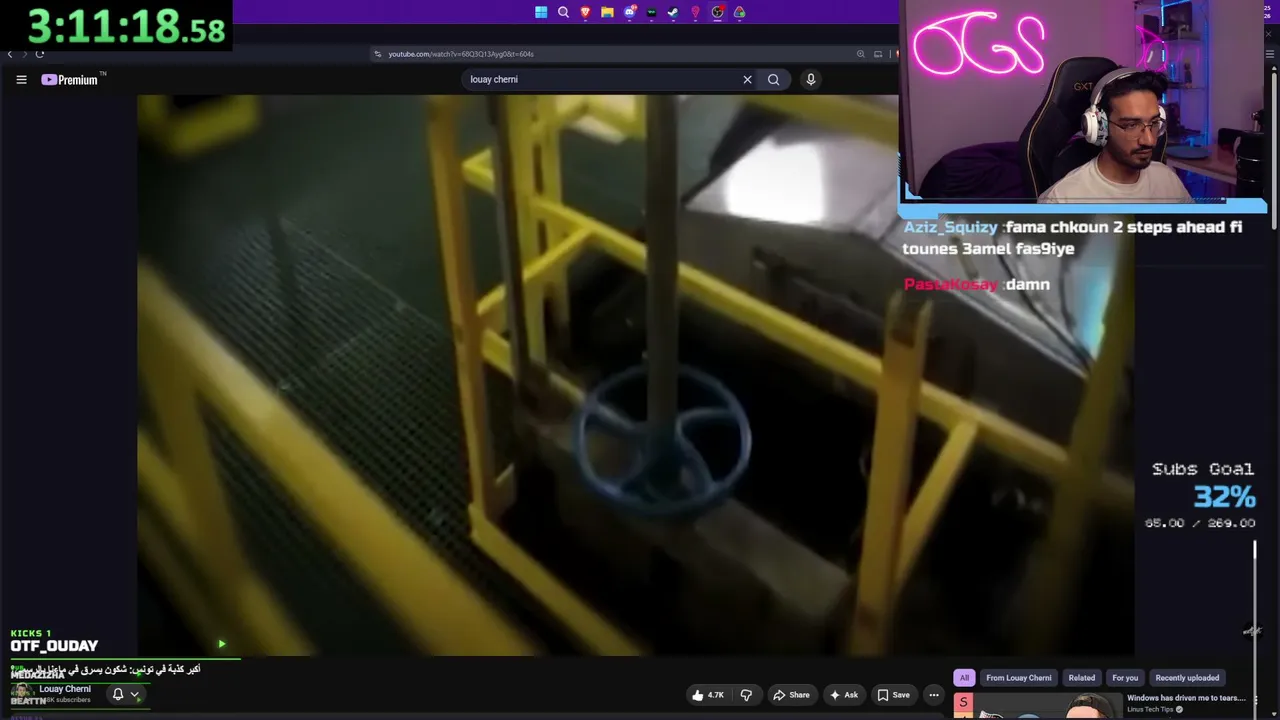
Task: Share this video
Action: coord(791,695)
